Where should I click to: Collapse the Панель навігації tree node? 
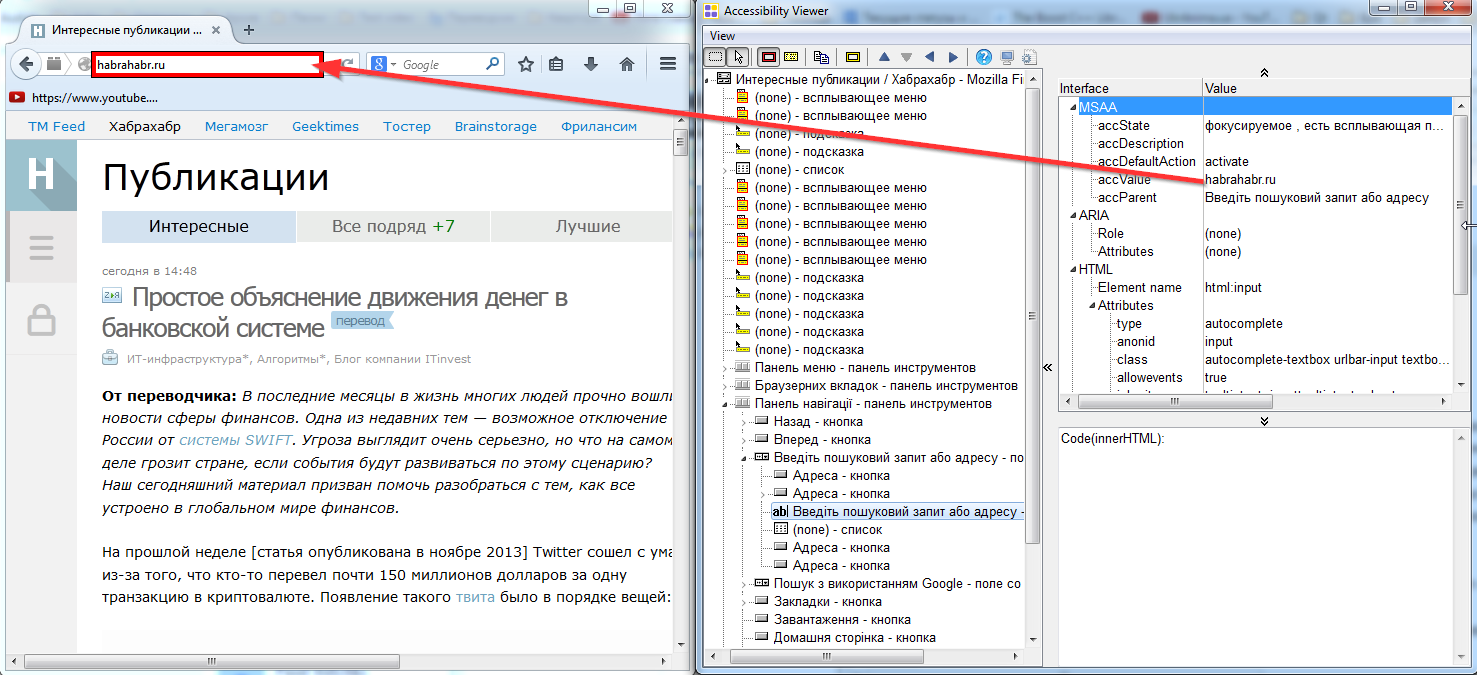[726, 404]
